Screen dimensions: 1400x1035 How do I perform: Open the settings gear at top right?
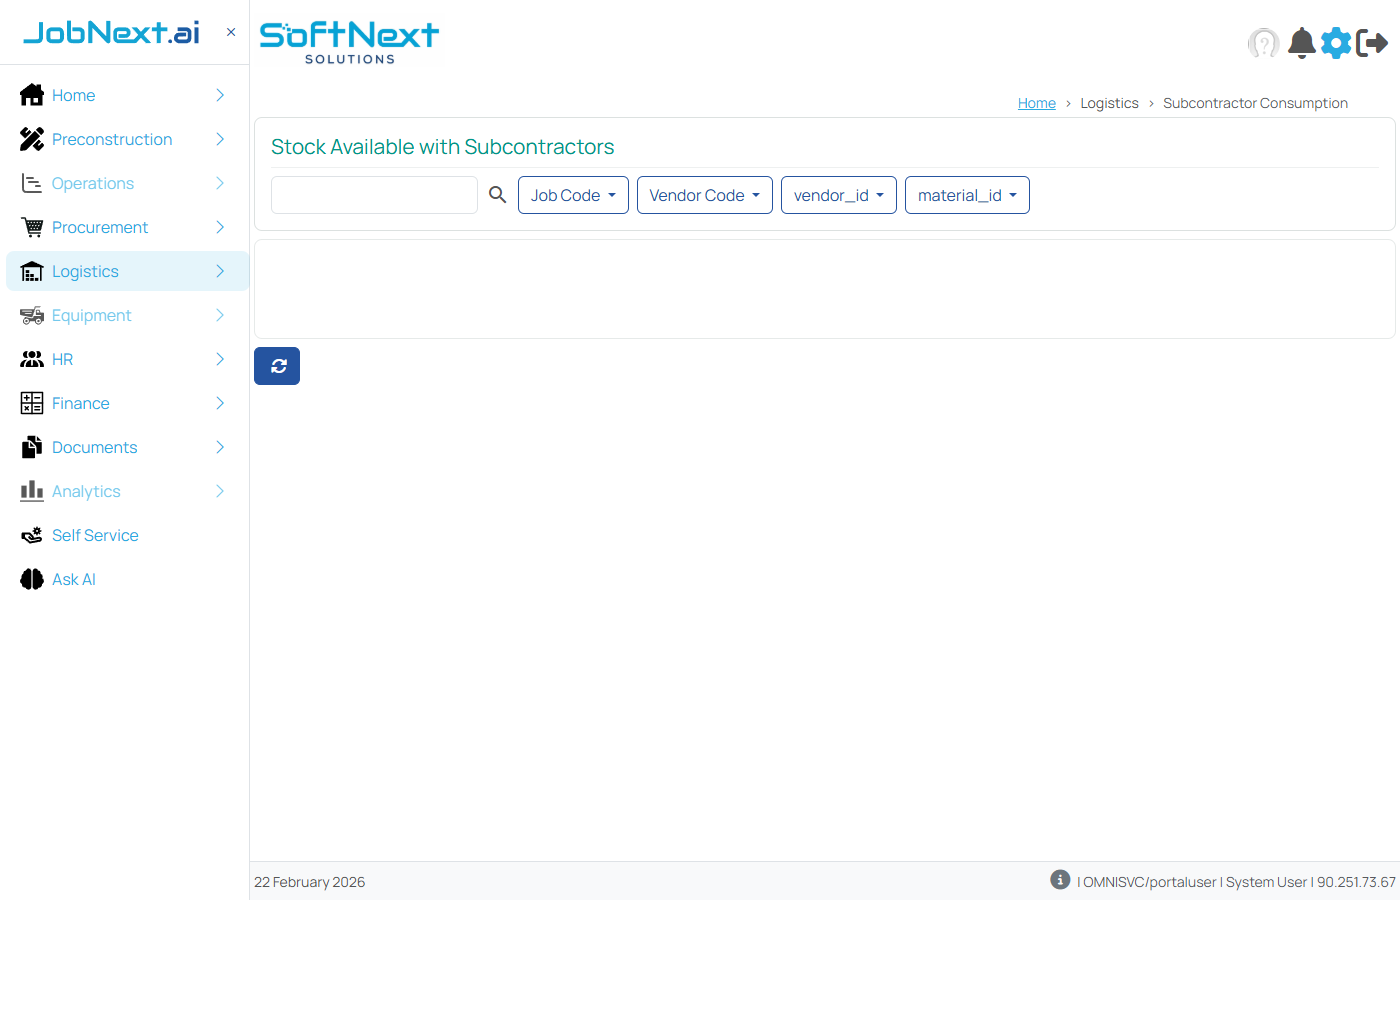click(1336, 43)
